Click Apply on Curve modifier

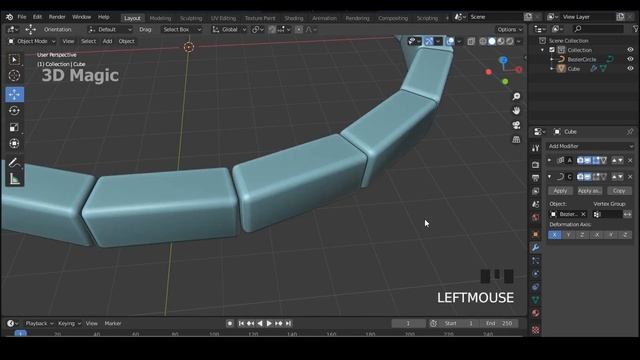click(x=560, y=191)
